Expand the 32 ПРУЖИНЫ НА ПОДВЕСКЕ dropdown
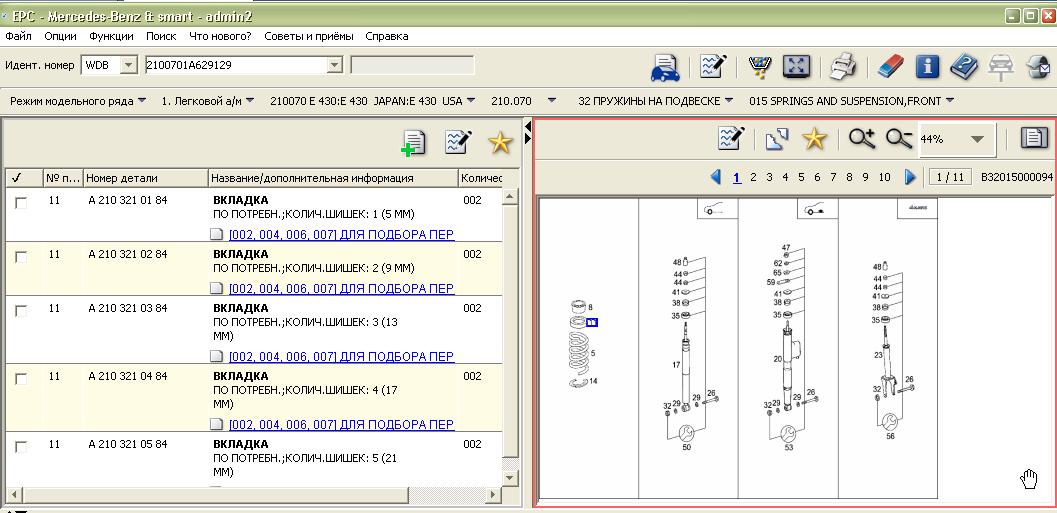Image resolution: width=1057 pixels, height=513 pixels. tap(729, 100)
